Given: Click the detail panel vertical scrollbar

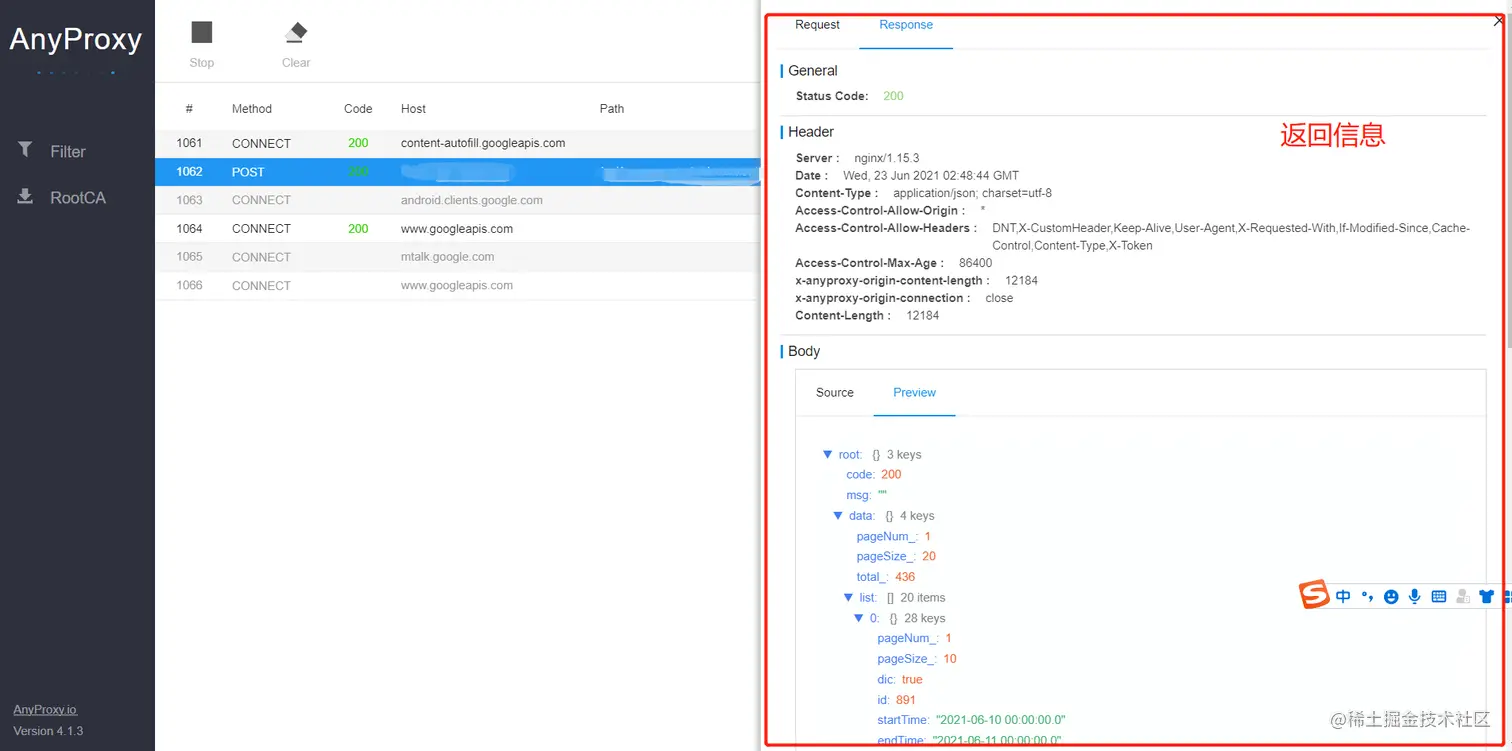Looking at the screenshot, I should pos(1507,180).
